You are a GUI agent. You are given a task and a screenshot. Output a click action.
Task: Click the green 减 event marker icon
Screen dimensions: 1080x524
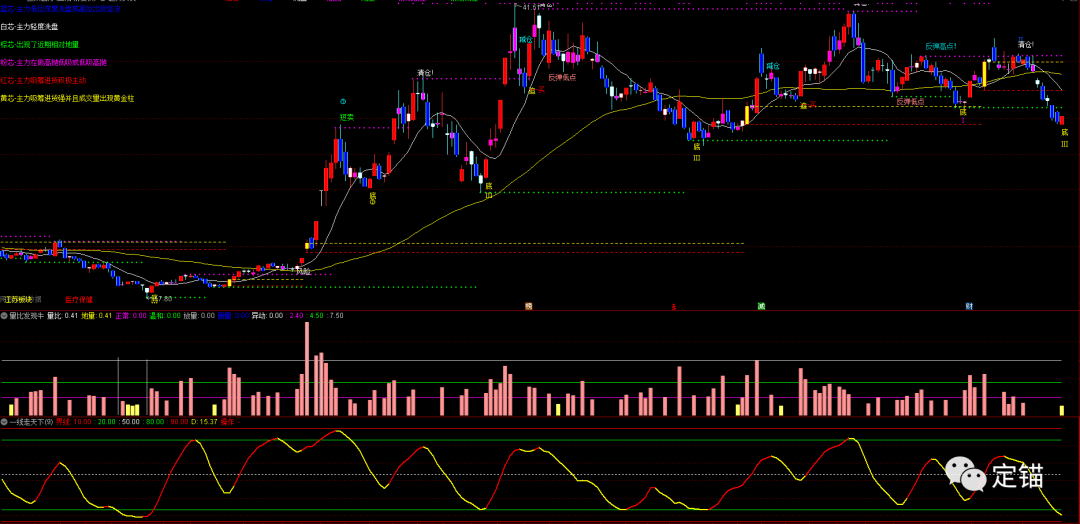(761, 306)
